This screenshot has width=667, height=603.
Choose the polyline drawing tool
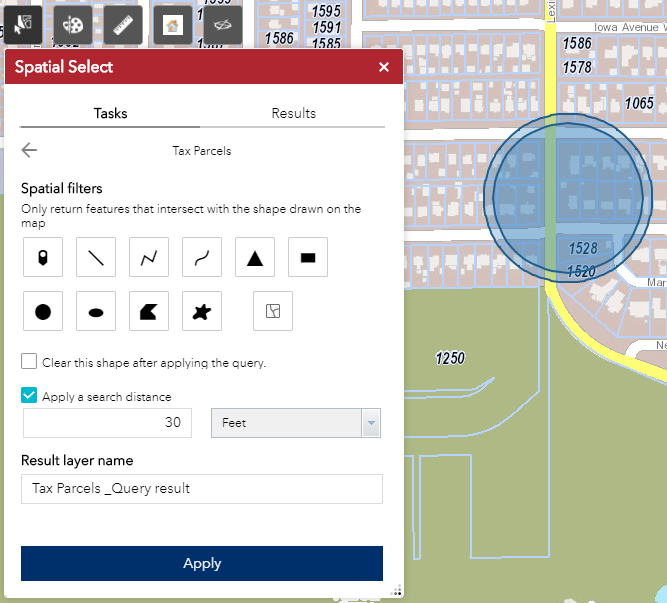pos(149,257)
